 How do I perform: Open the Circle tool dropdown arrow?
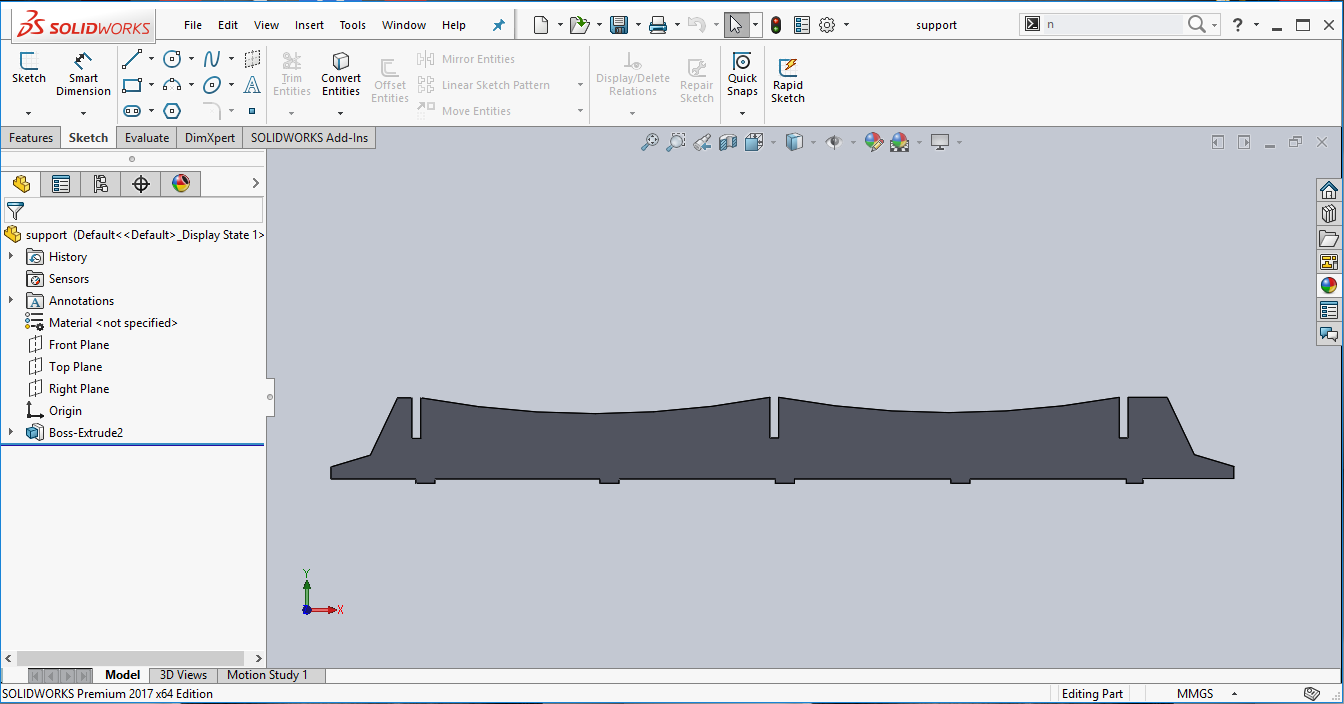click(x=191, y=59)
